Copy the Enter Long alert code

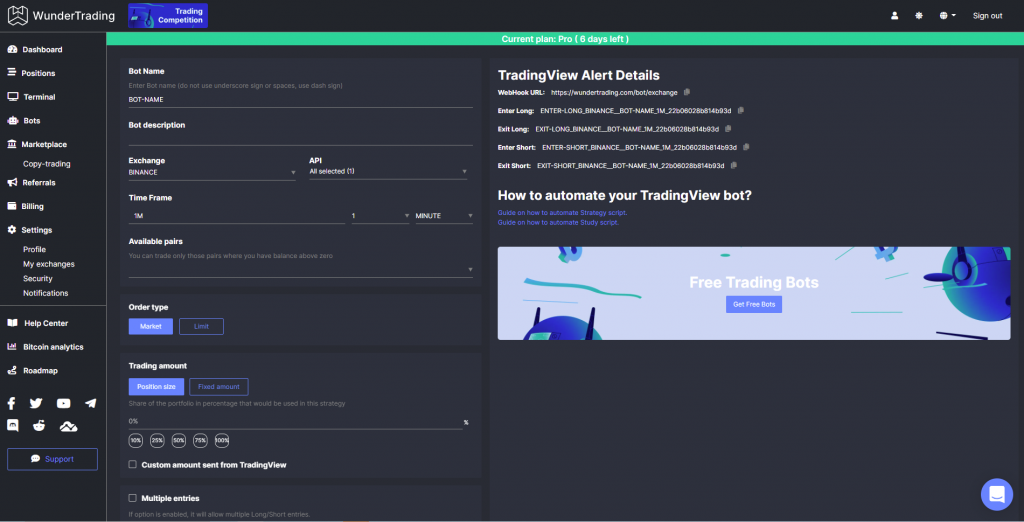coord(740,110)
